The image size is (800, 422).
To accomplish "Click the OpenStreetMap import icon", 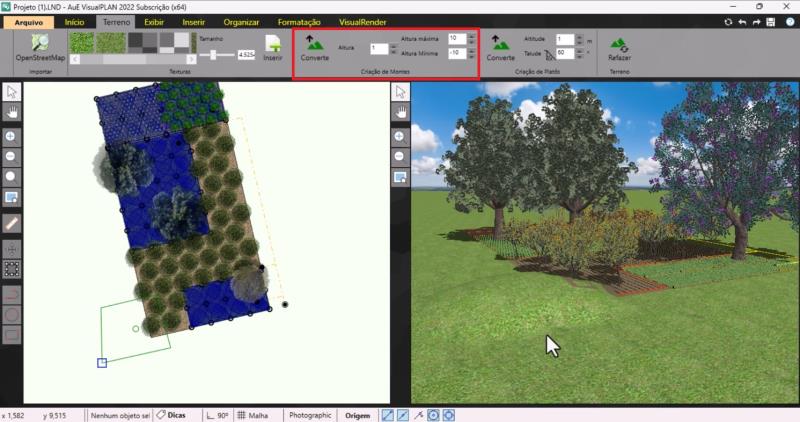I will pyautogui.click(x=40, y=43).
